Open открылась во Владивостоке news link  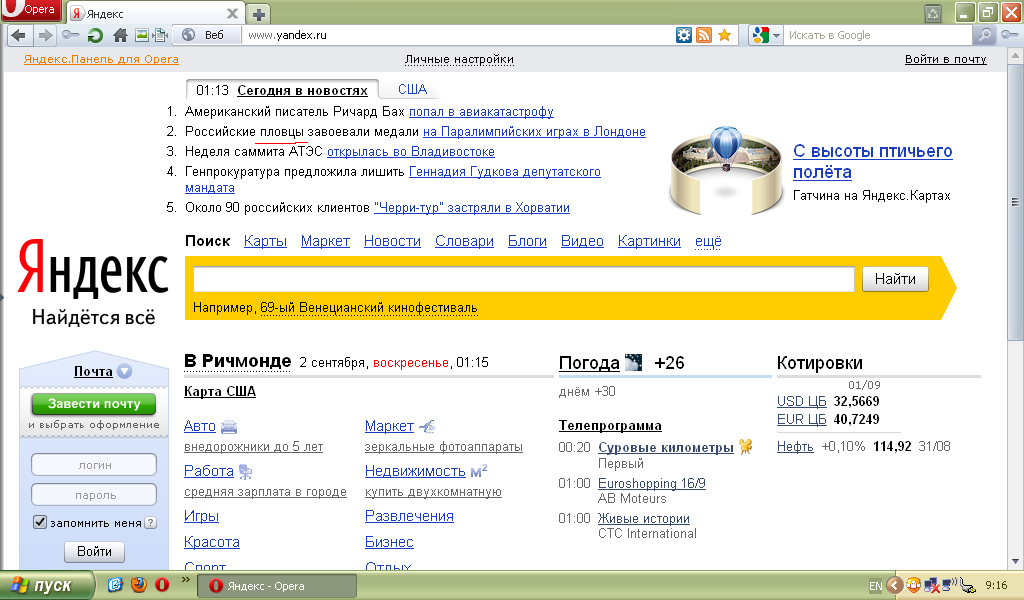pyautogui.click(x=411, y=151)
